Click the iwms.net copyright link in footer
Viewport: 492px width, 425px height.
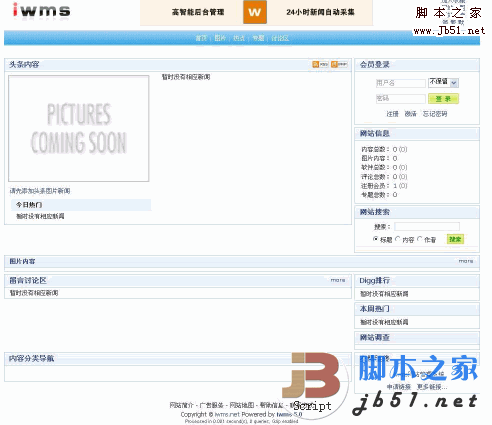(x=227, y=414)
